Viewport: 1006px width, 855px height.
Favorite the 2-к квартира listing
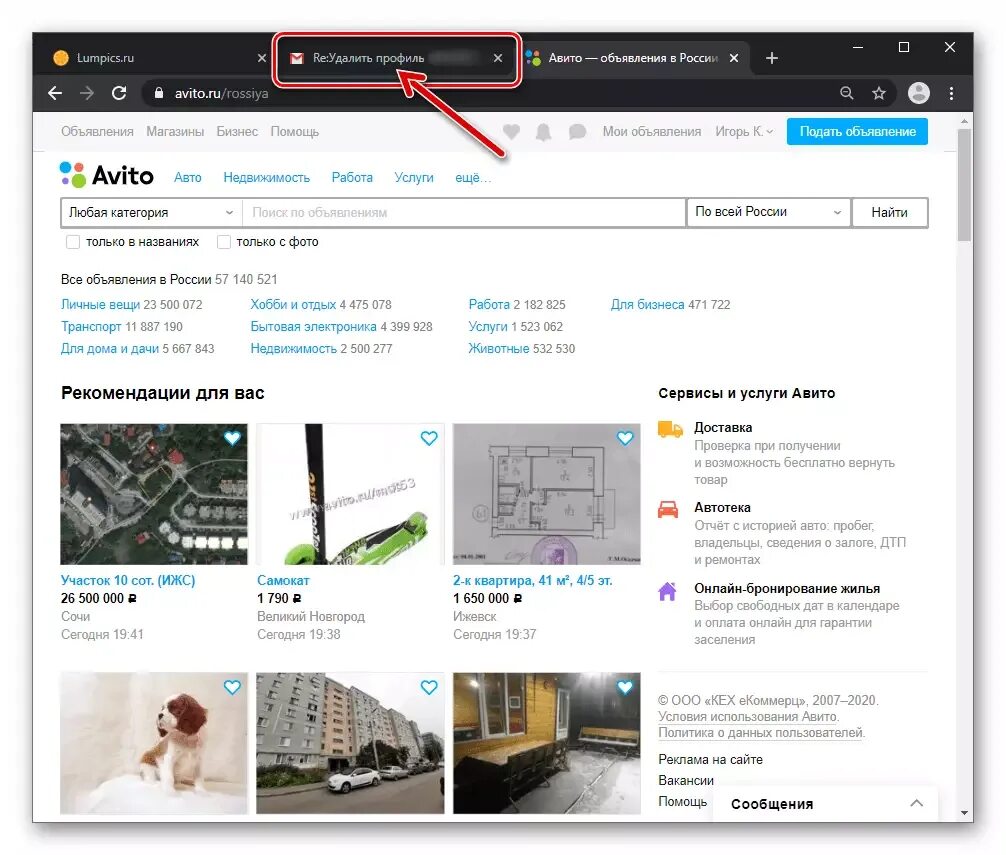[625, 438]
